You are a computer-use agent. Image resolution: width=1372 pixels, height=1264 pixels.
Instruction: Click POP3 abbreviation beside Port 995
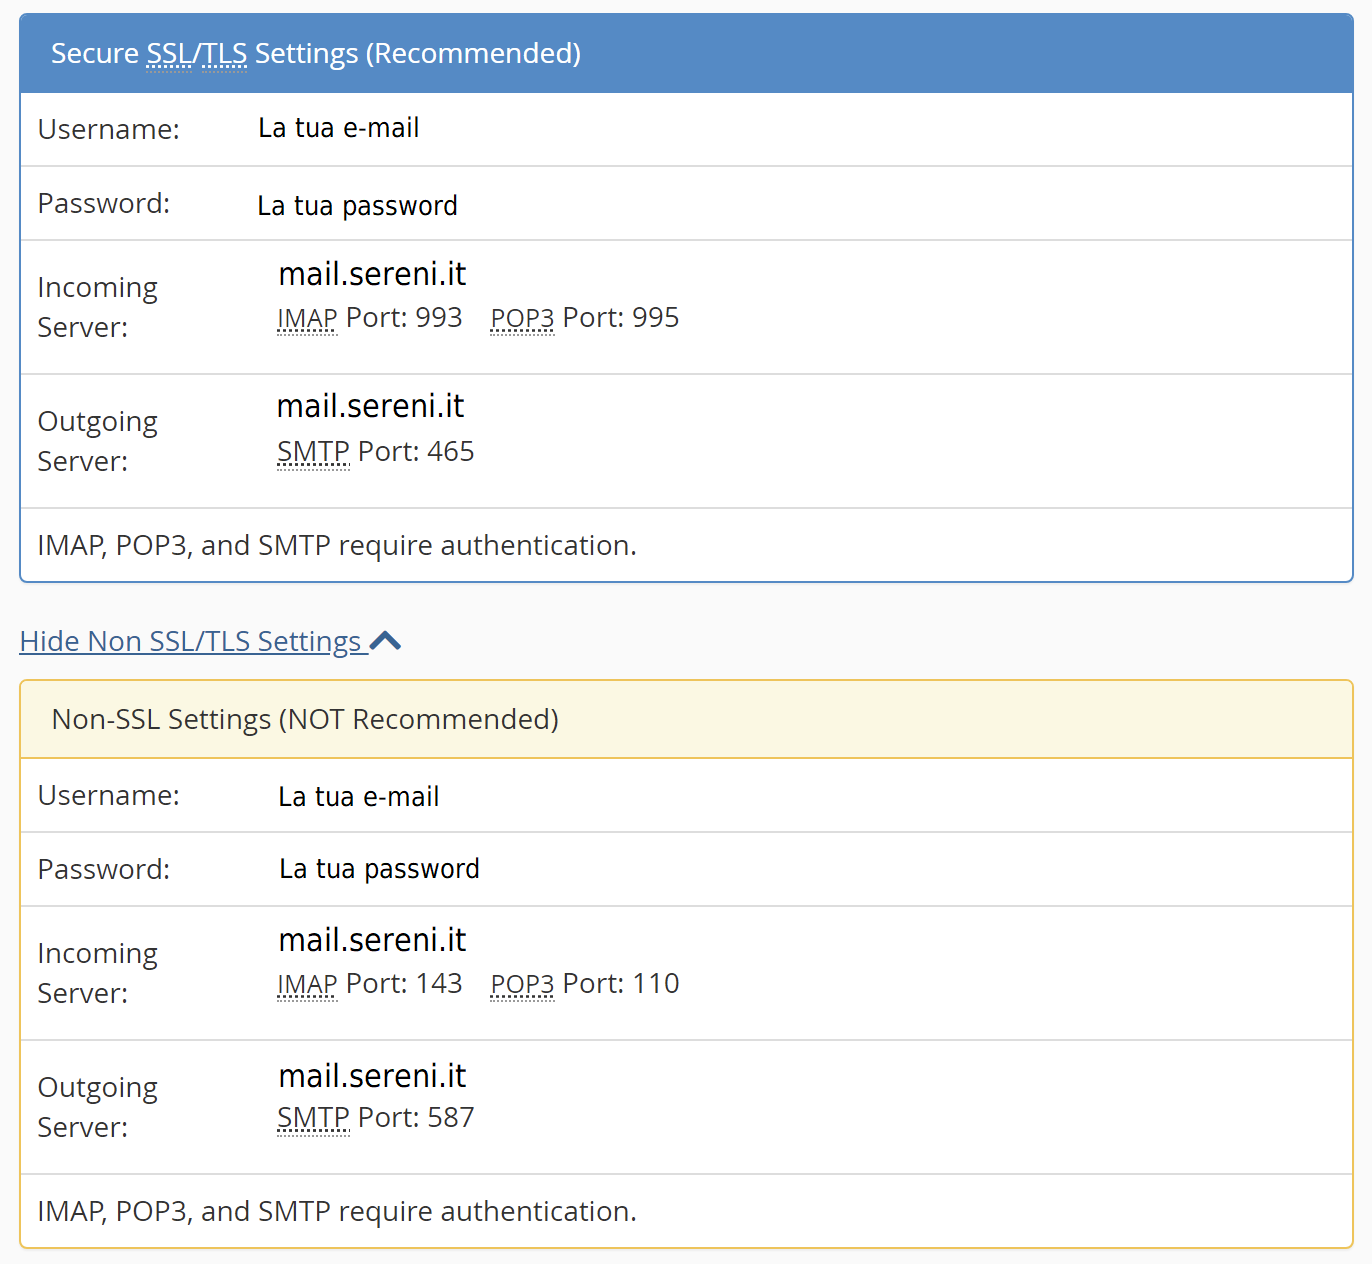click(x=522, y=319)
